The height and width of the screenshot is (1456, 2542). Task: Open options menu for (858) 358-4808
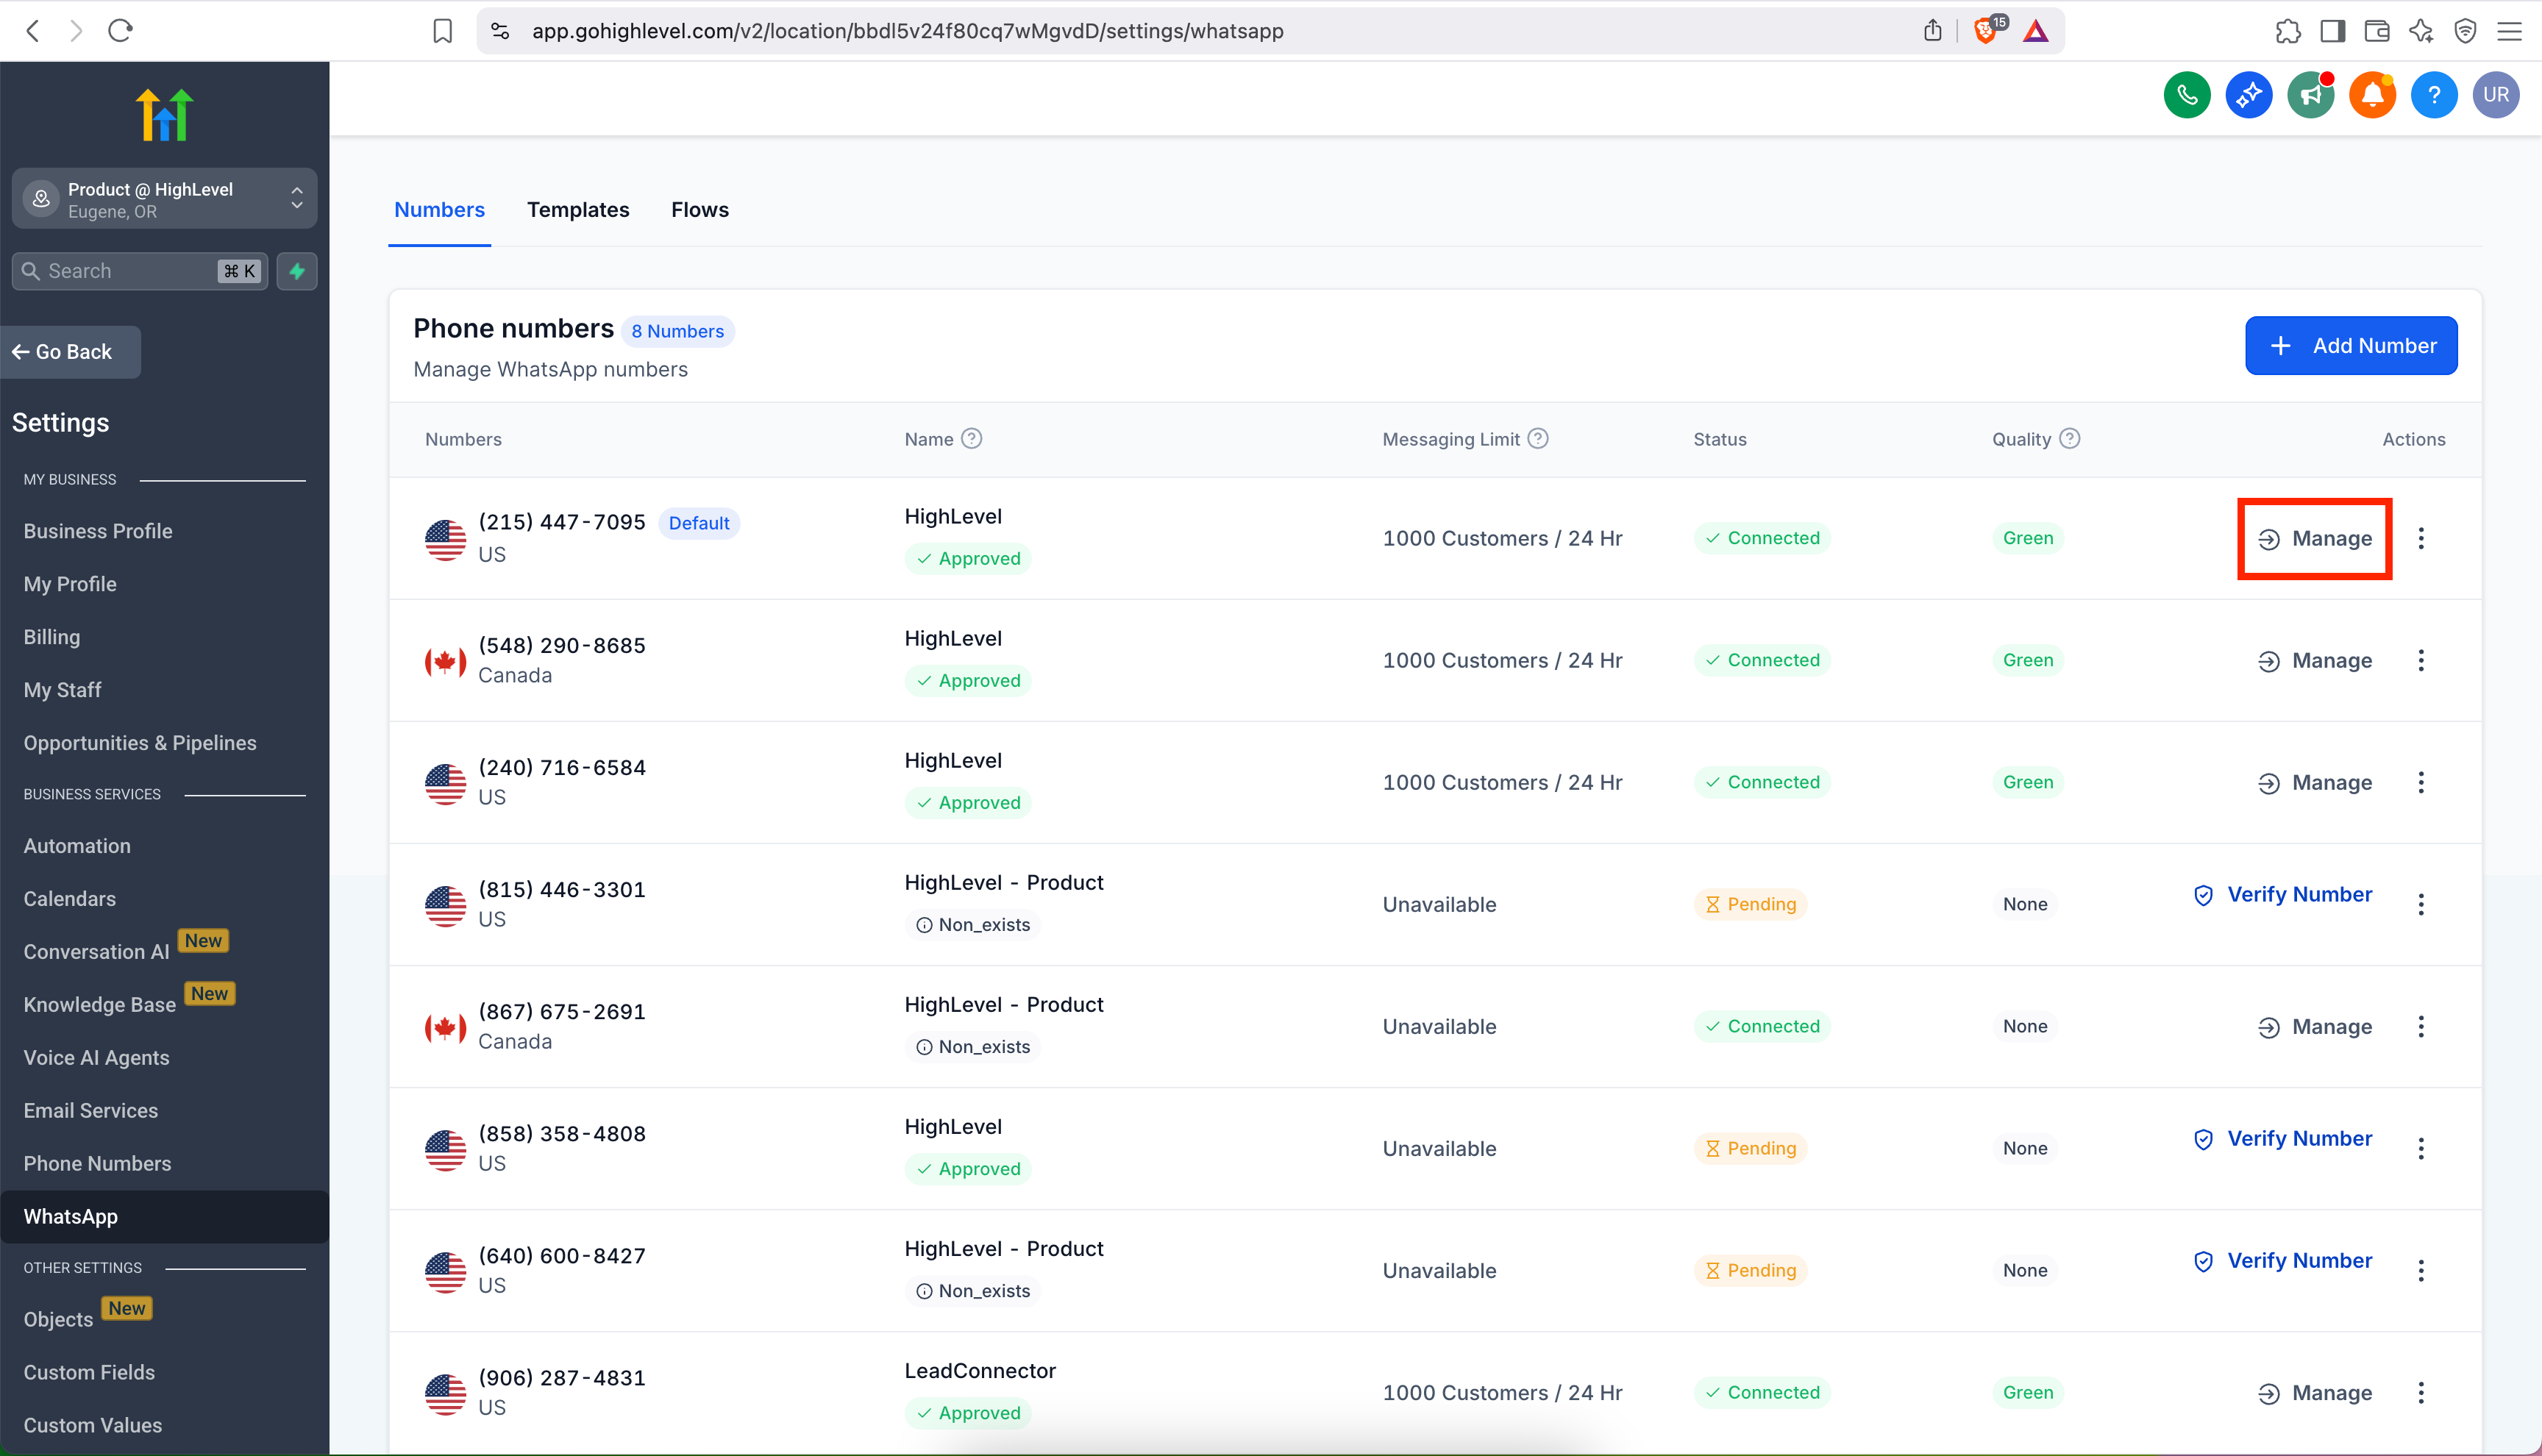pos(2421,1148)
